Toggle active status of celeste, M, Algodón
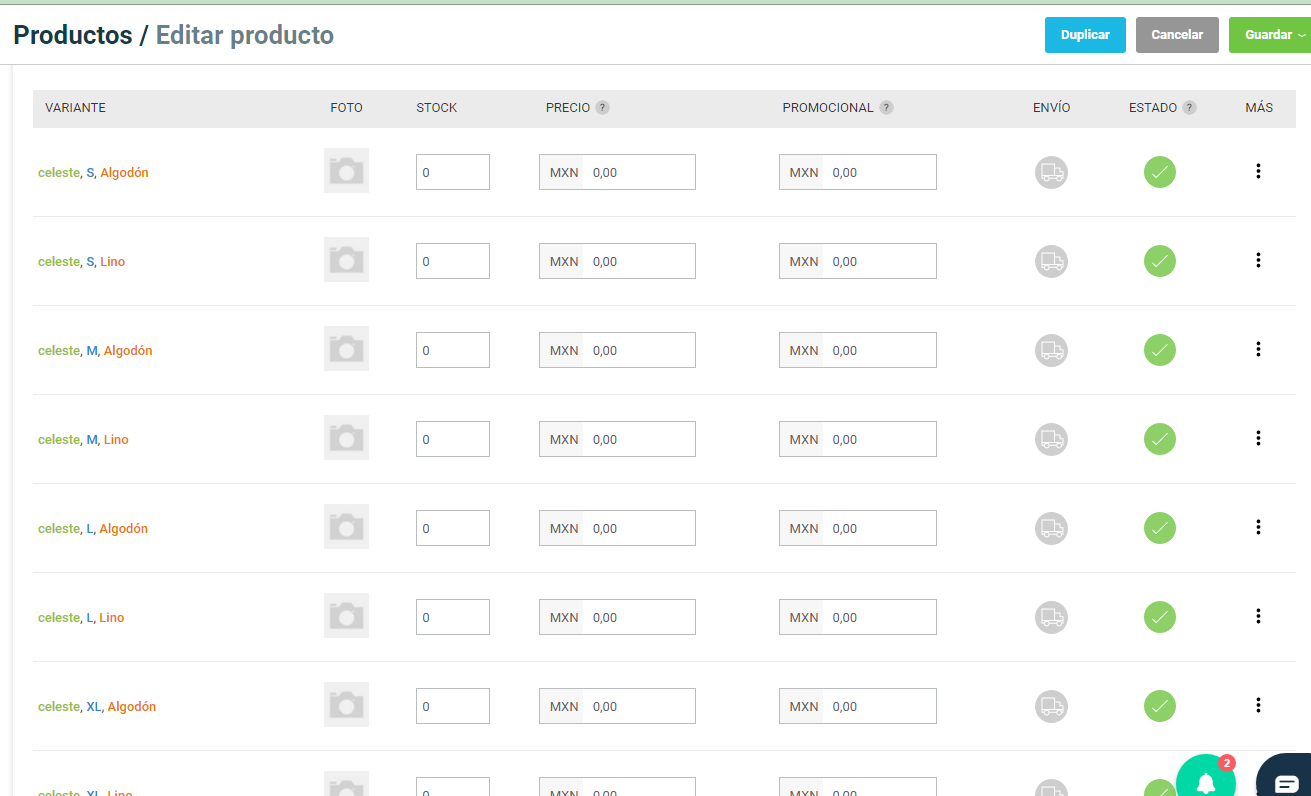The image size is (1311, 796). coord(1160,350)
